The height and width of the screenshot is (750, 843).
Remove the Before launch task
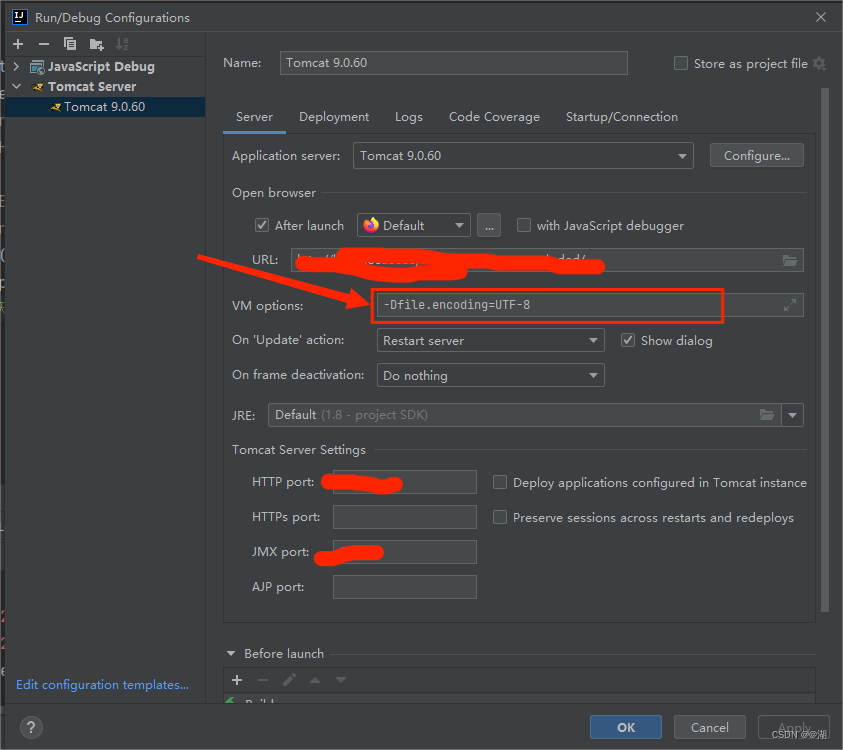click(263, 680)
